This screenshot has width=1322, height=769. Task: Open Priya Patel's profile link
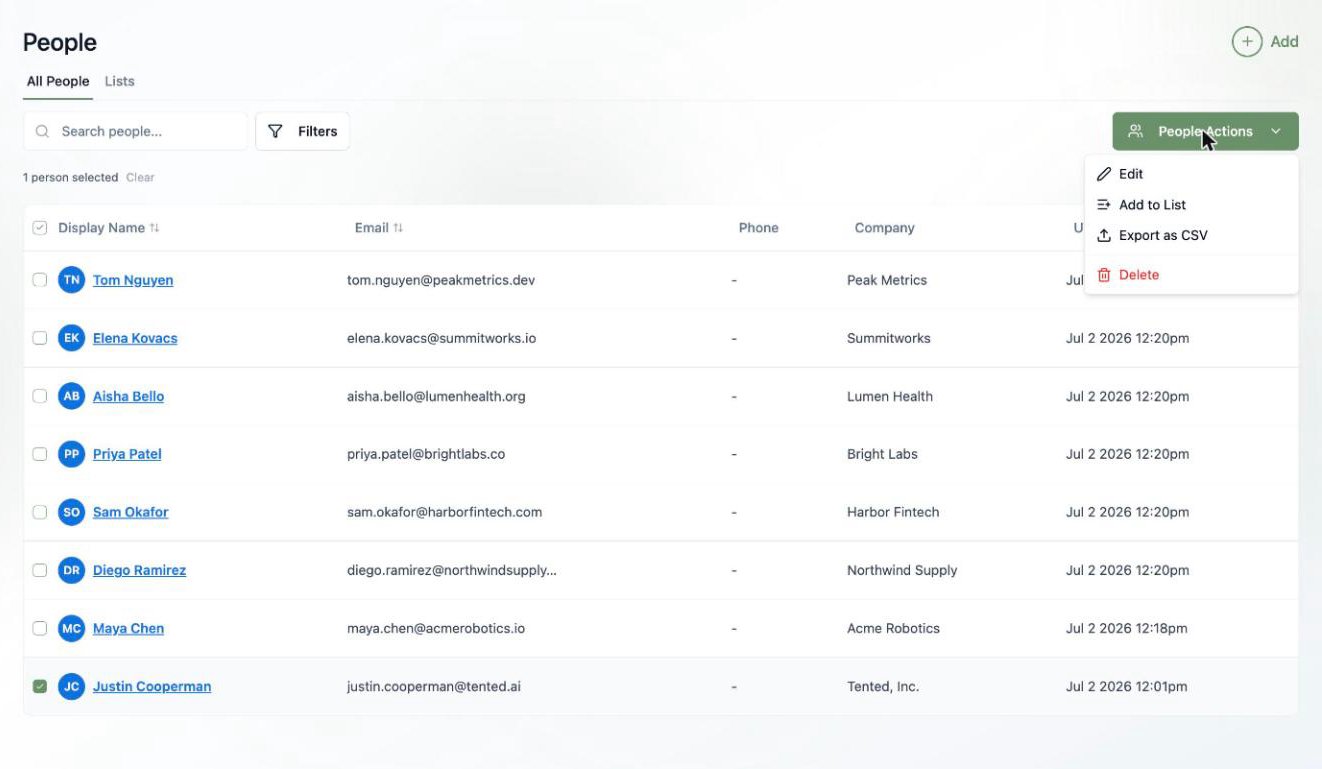pyautogui.click(x=127, y=454)
